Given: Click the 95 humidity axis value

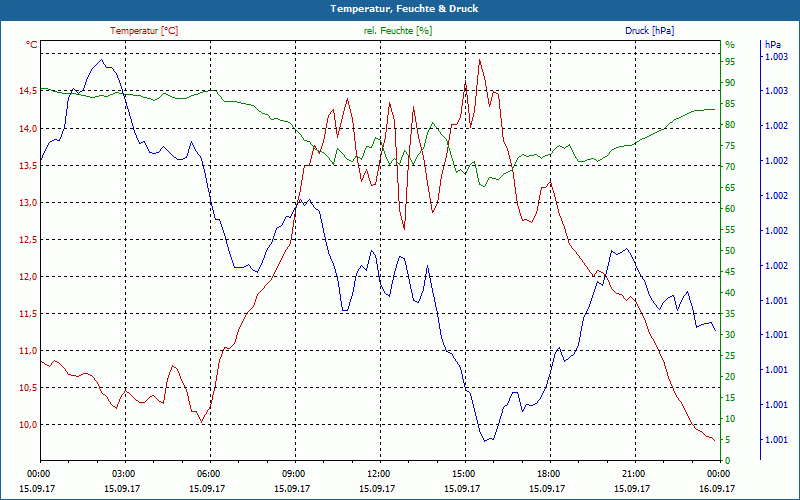Looking at the screenshot, I should 730,62.
